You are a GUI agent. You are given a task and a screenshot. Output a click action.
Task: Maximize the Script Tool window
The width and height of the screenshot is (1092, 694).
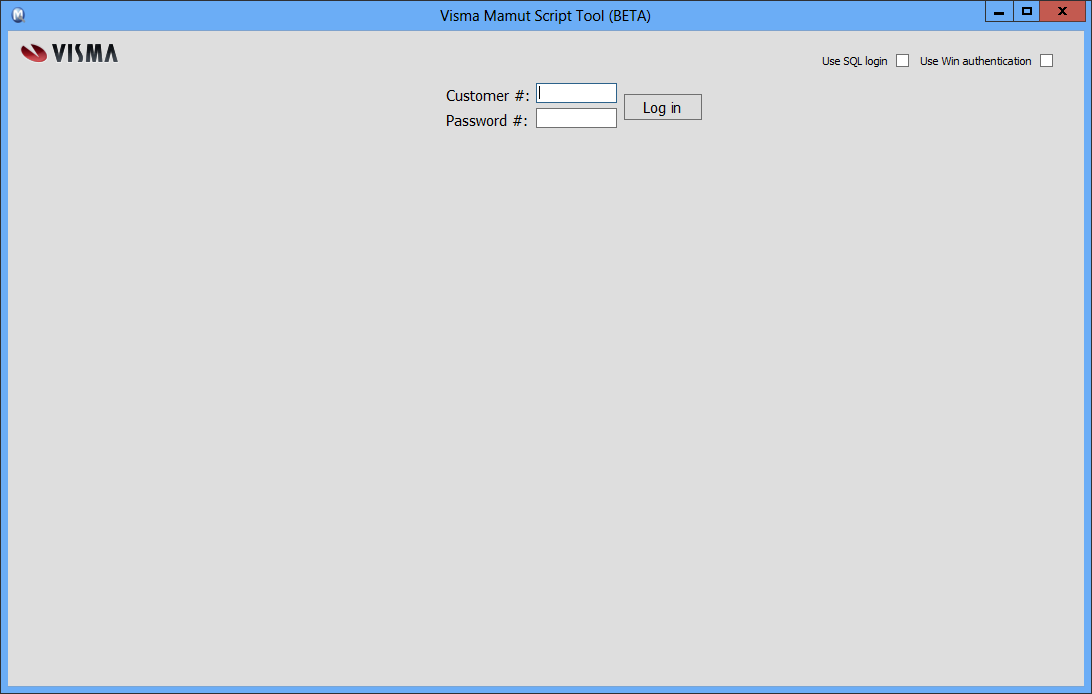[1027, 11]
